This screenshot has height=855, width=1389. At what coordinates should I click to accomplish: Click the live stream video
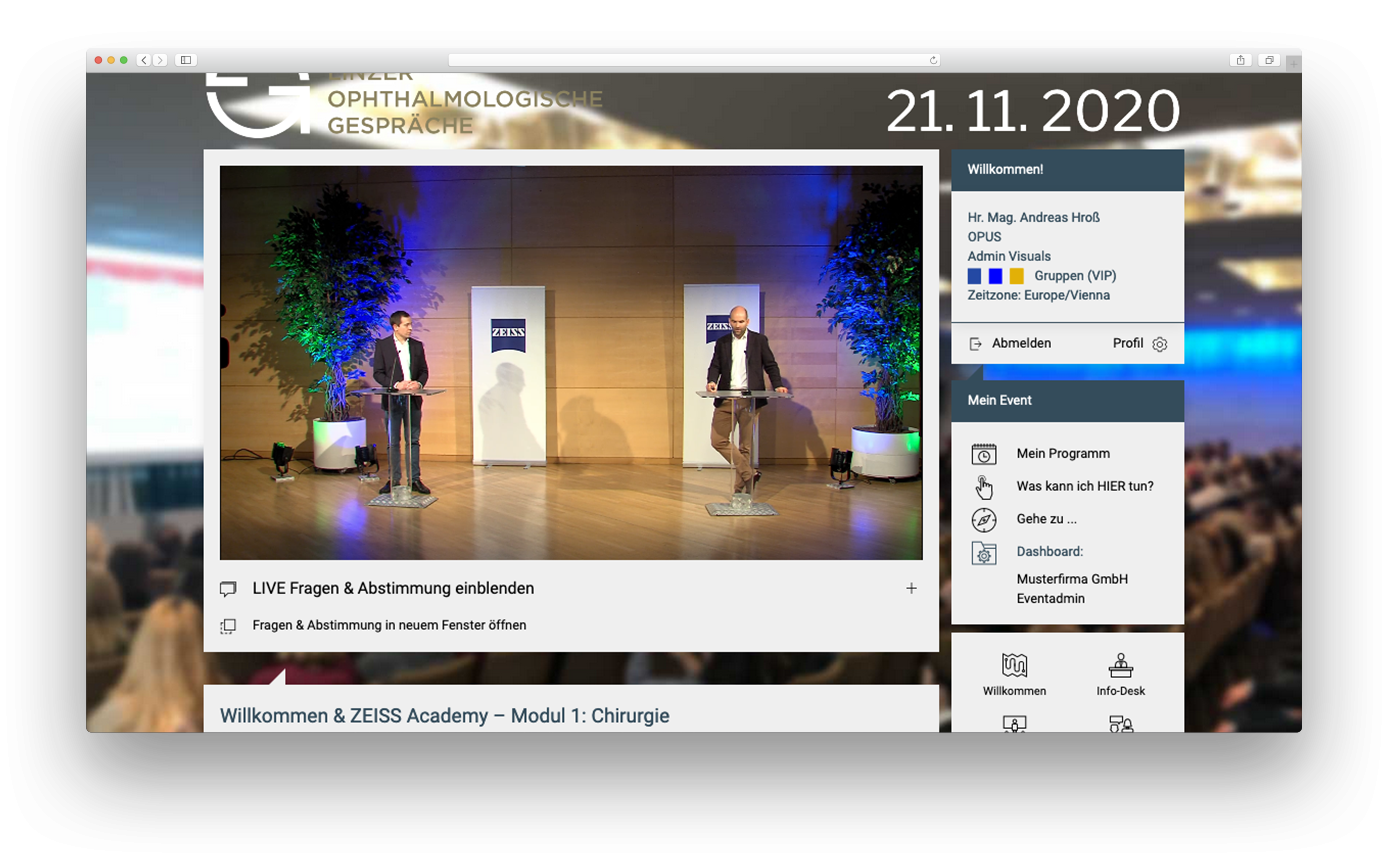(x=571, y=363)
